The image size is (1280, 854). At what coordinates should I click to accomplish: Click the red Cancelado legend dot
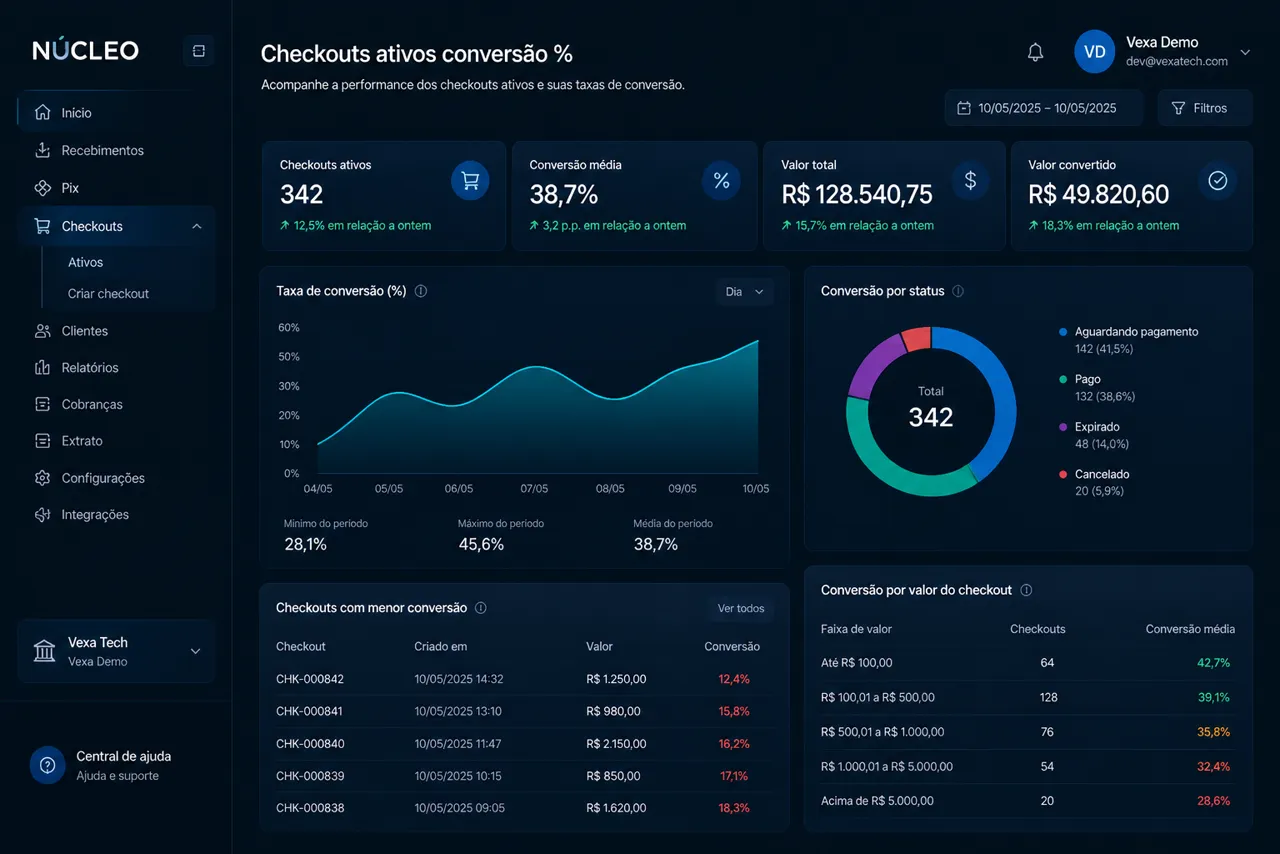click(x=1063, y=474)
